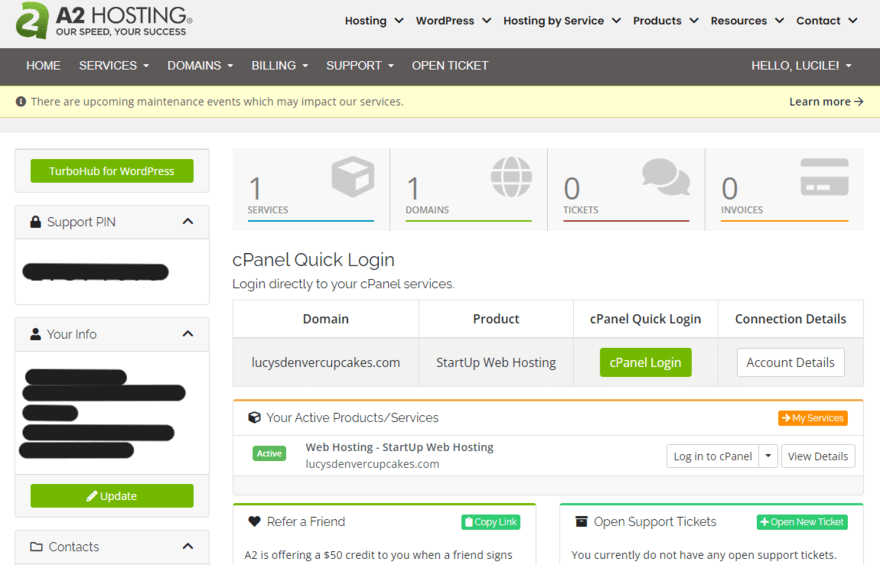Click the domains globe icon
Viewport: 880px width, 565px height.
[x=511, y=177]
